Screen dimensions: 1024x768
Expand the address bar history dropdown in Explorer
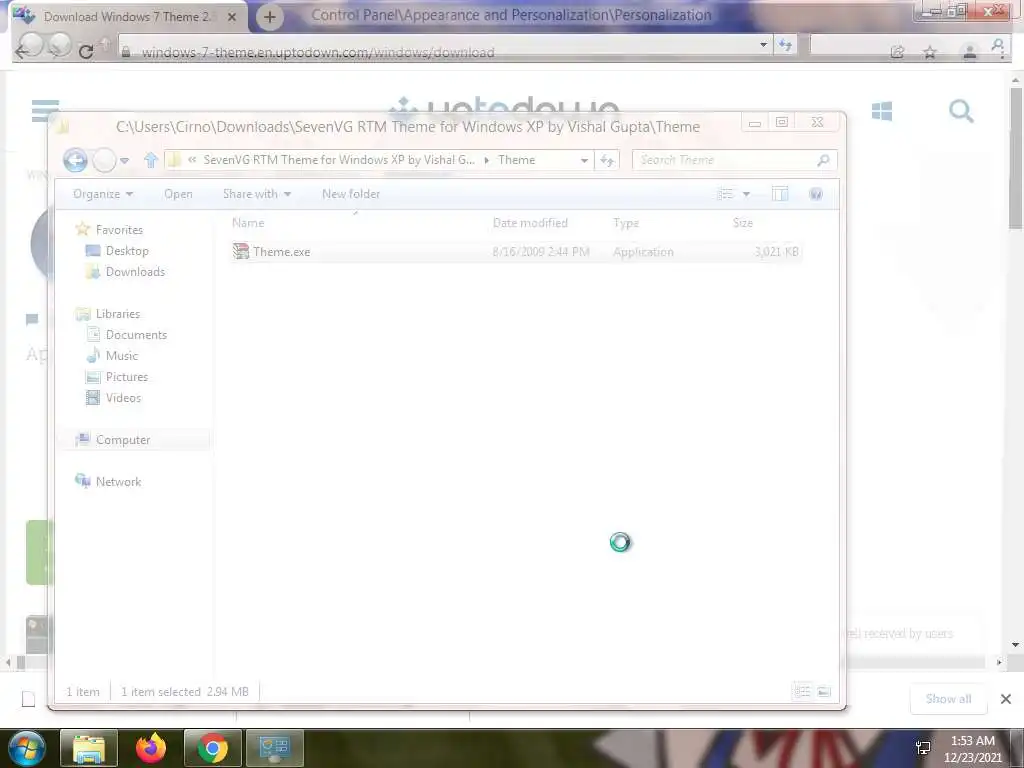click(x=584, y=161)
